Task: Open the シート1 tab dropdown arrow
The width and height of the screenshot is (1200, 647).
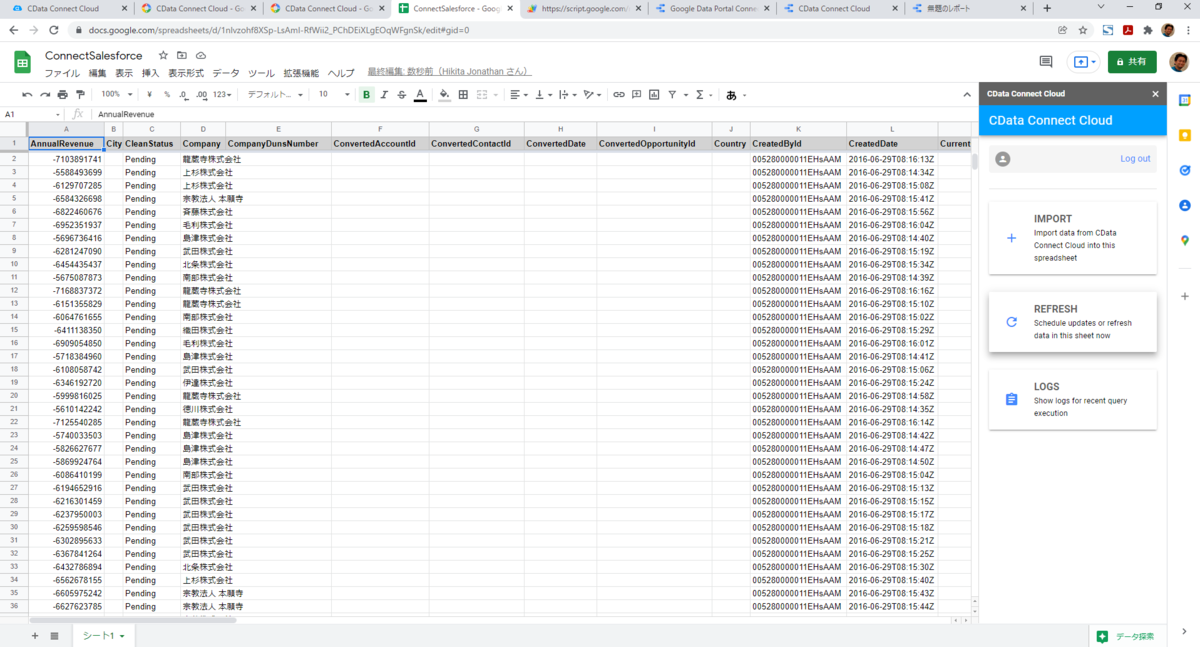Action: [x=122, y=636]
